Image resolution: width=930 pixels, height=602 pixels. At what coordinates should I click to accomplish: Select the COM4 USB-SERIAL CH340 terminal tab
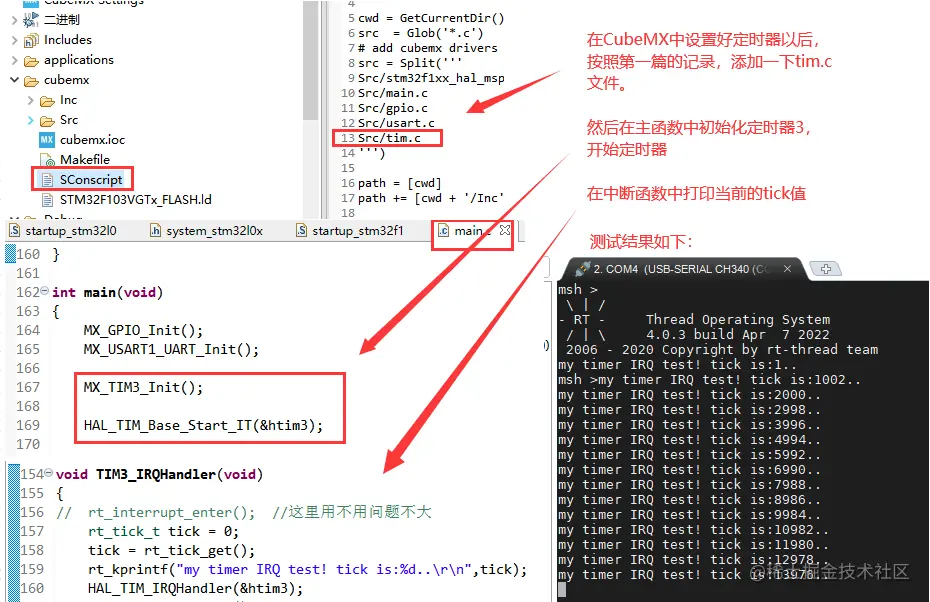point(681,269)
